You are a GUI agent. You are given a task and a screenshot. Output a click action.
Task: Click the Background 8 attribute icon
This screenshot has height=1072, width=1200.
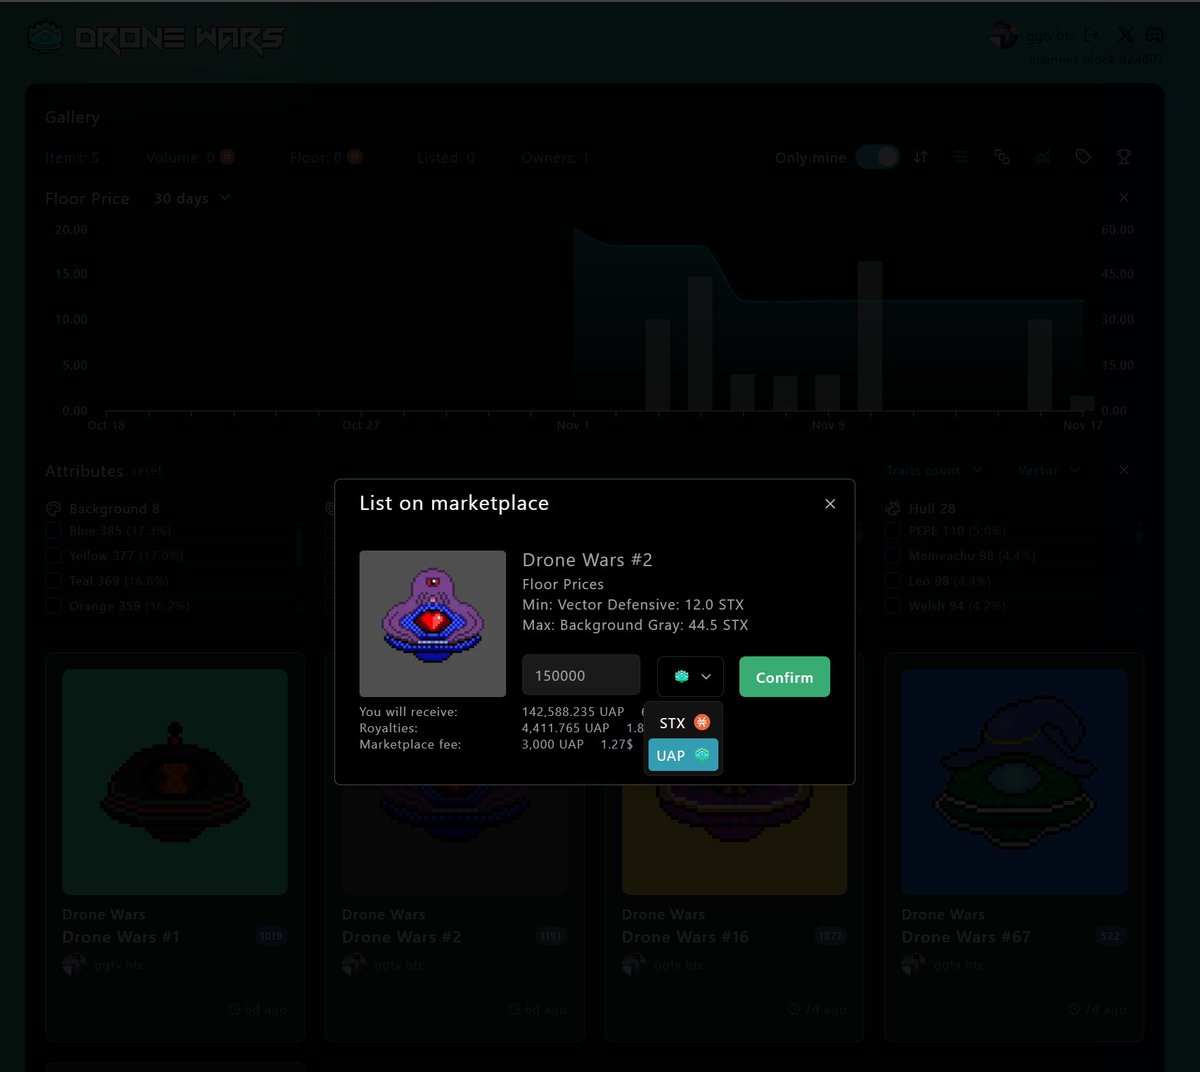coord(54,508)
